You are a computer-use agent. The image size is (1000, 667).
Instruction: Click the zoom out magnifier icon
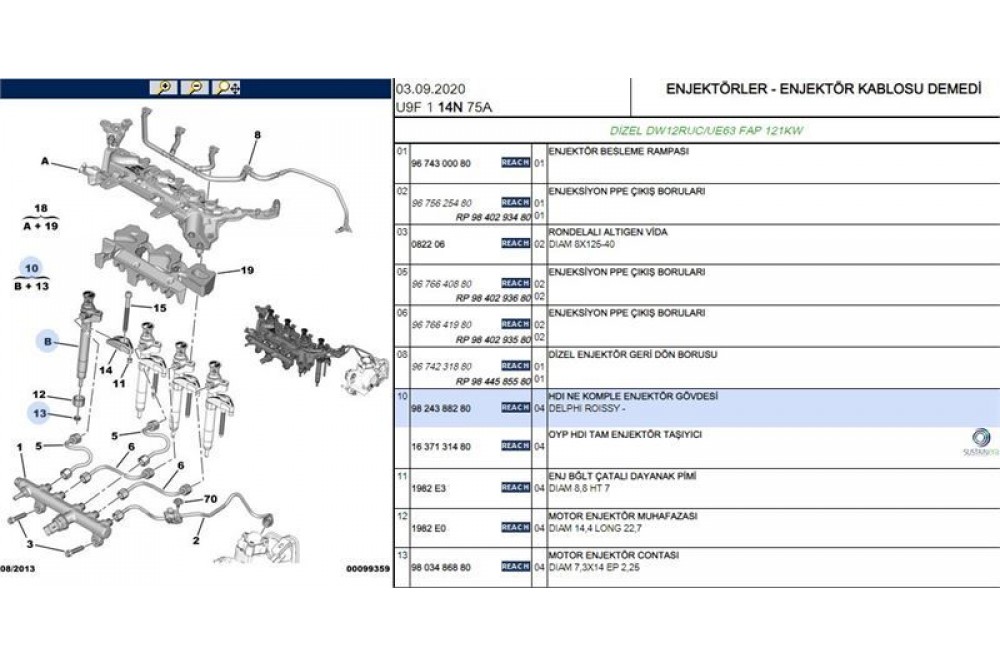(195, 88)
